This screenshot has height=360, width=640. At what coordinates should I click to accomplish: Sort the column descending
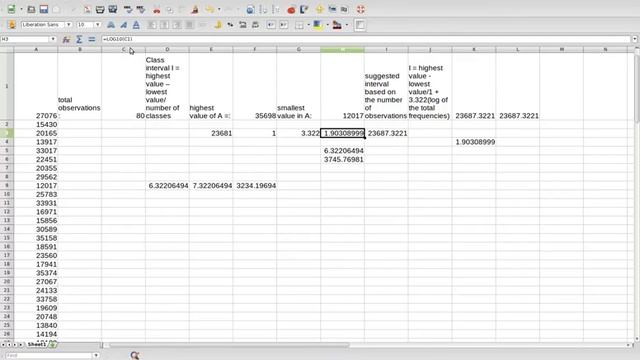[x=276, y=9]
